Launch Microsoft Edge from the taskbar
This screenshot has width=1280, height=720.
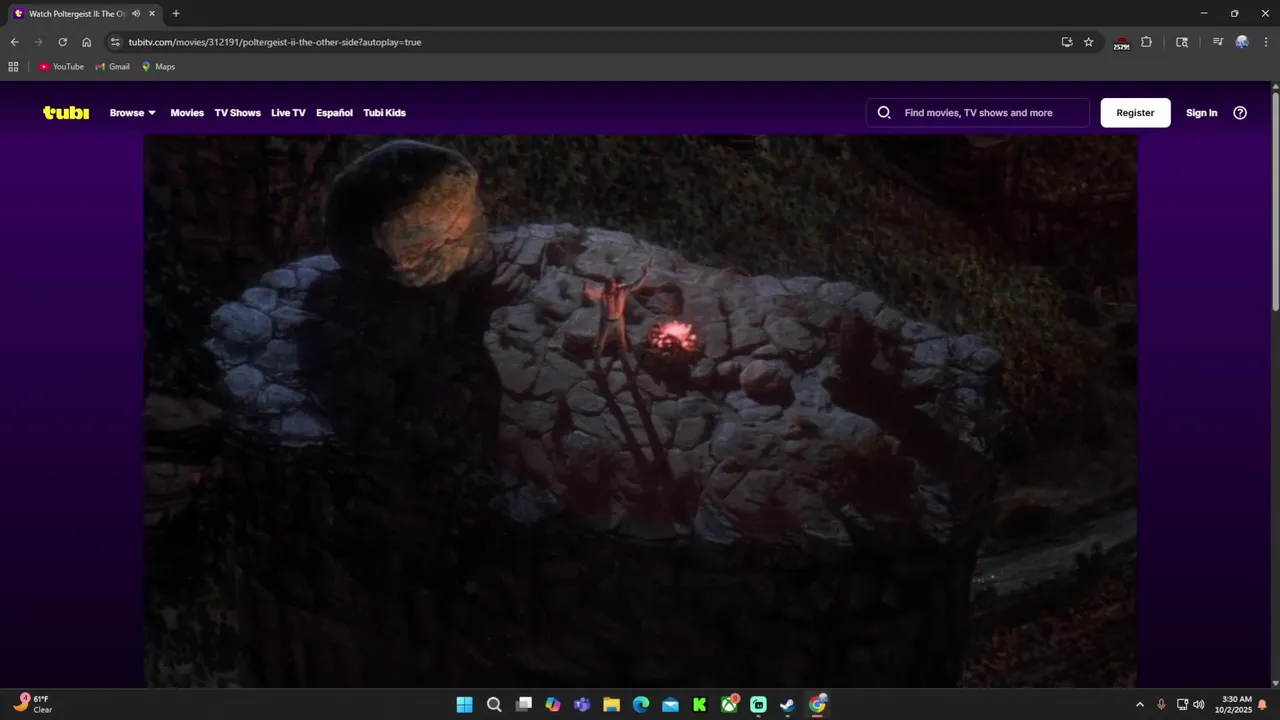click(641, 705)
